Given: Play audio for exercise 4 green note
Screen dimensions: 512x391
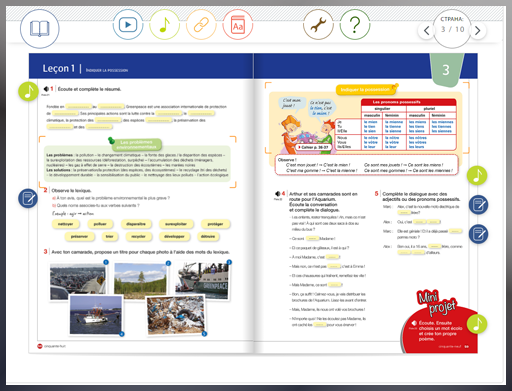Looking at the screenshot, I should point(477,175).
